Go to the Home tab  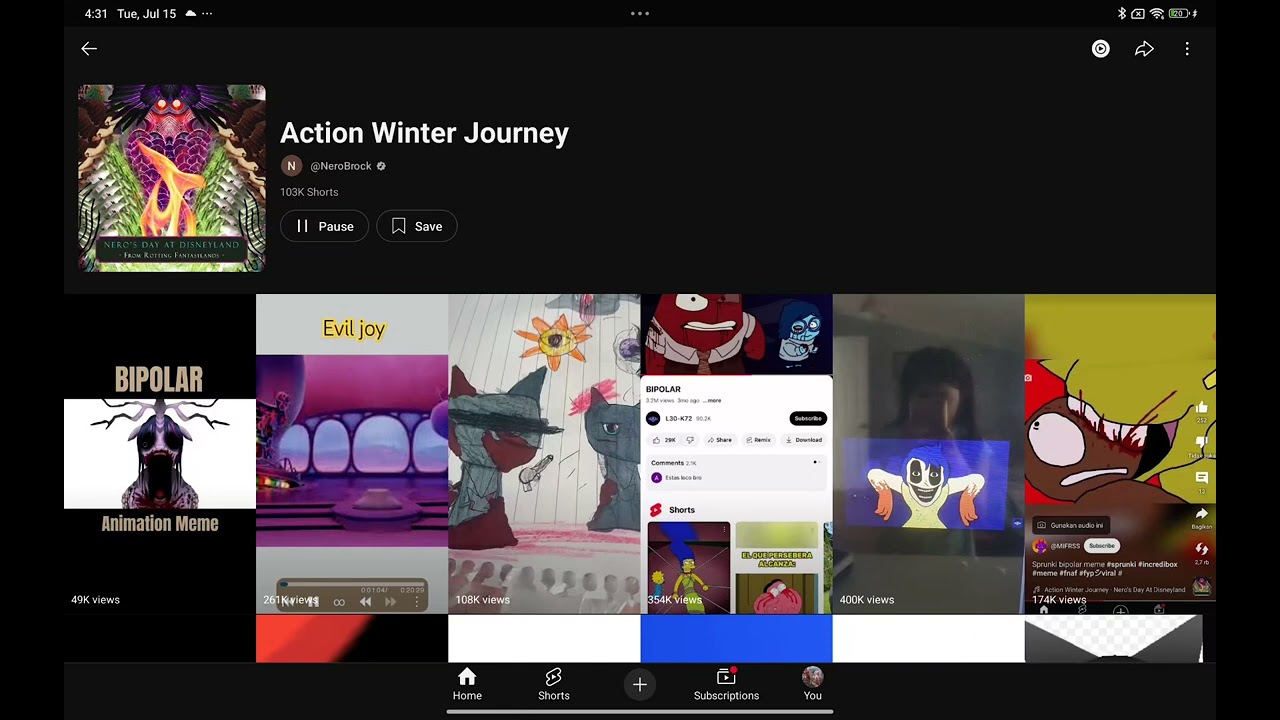tap(467, 685)
